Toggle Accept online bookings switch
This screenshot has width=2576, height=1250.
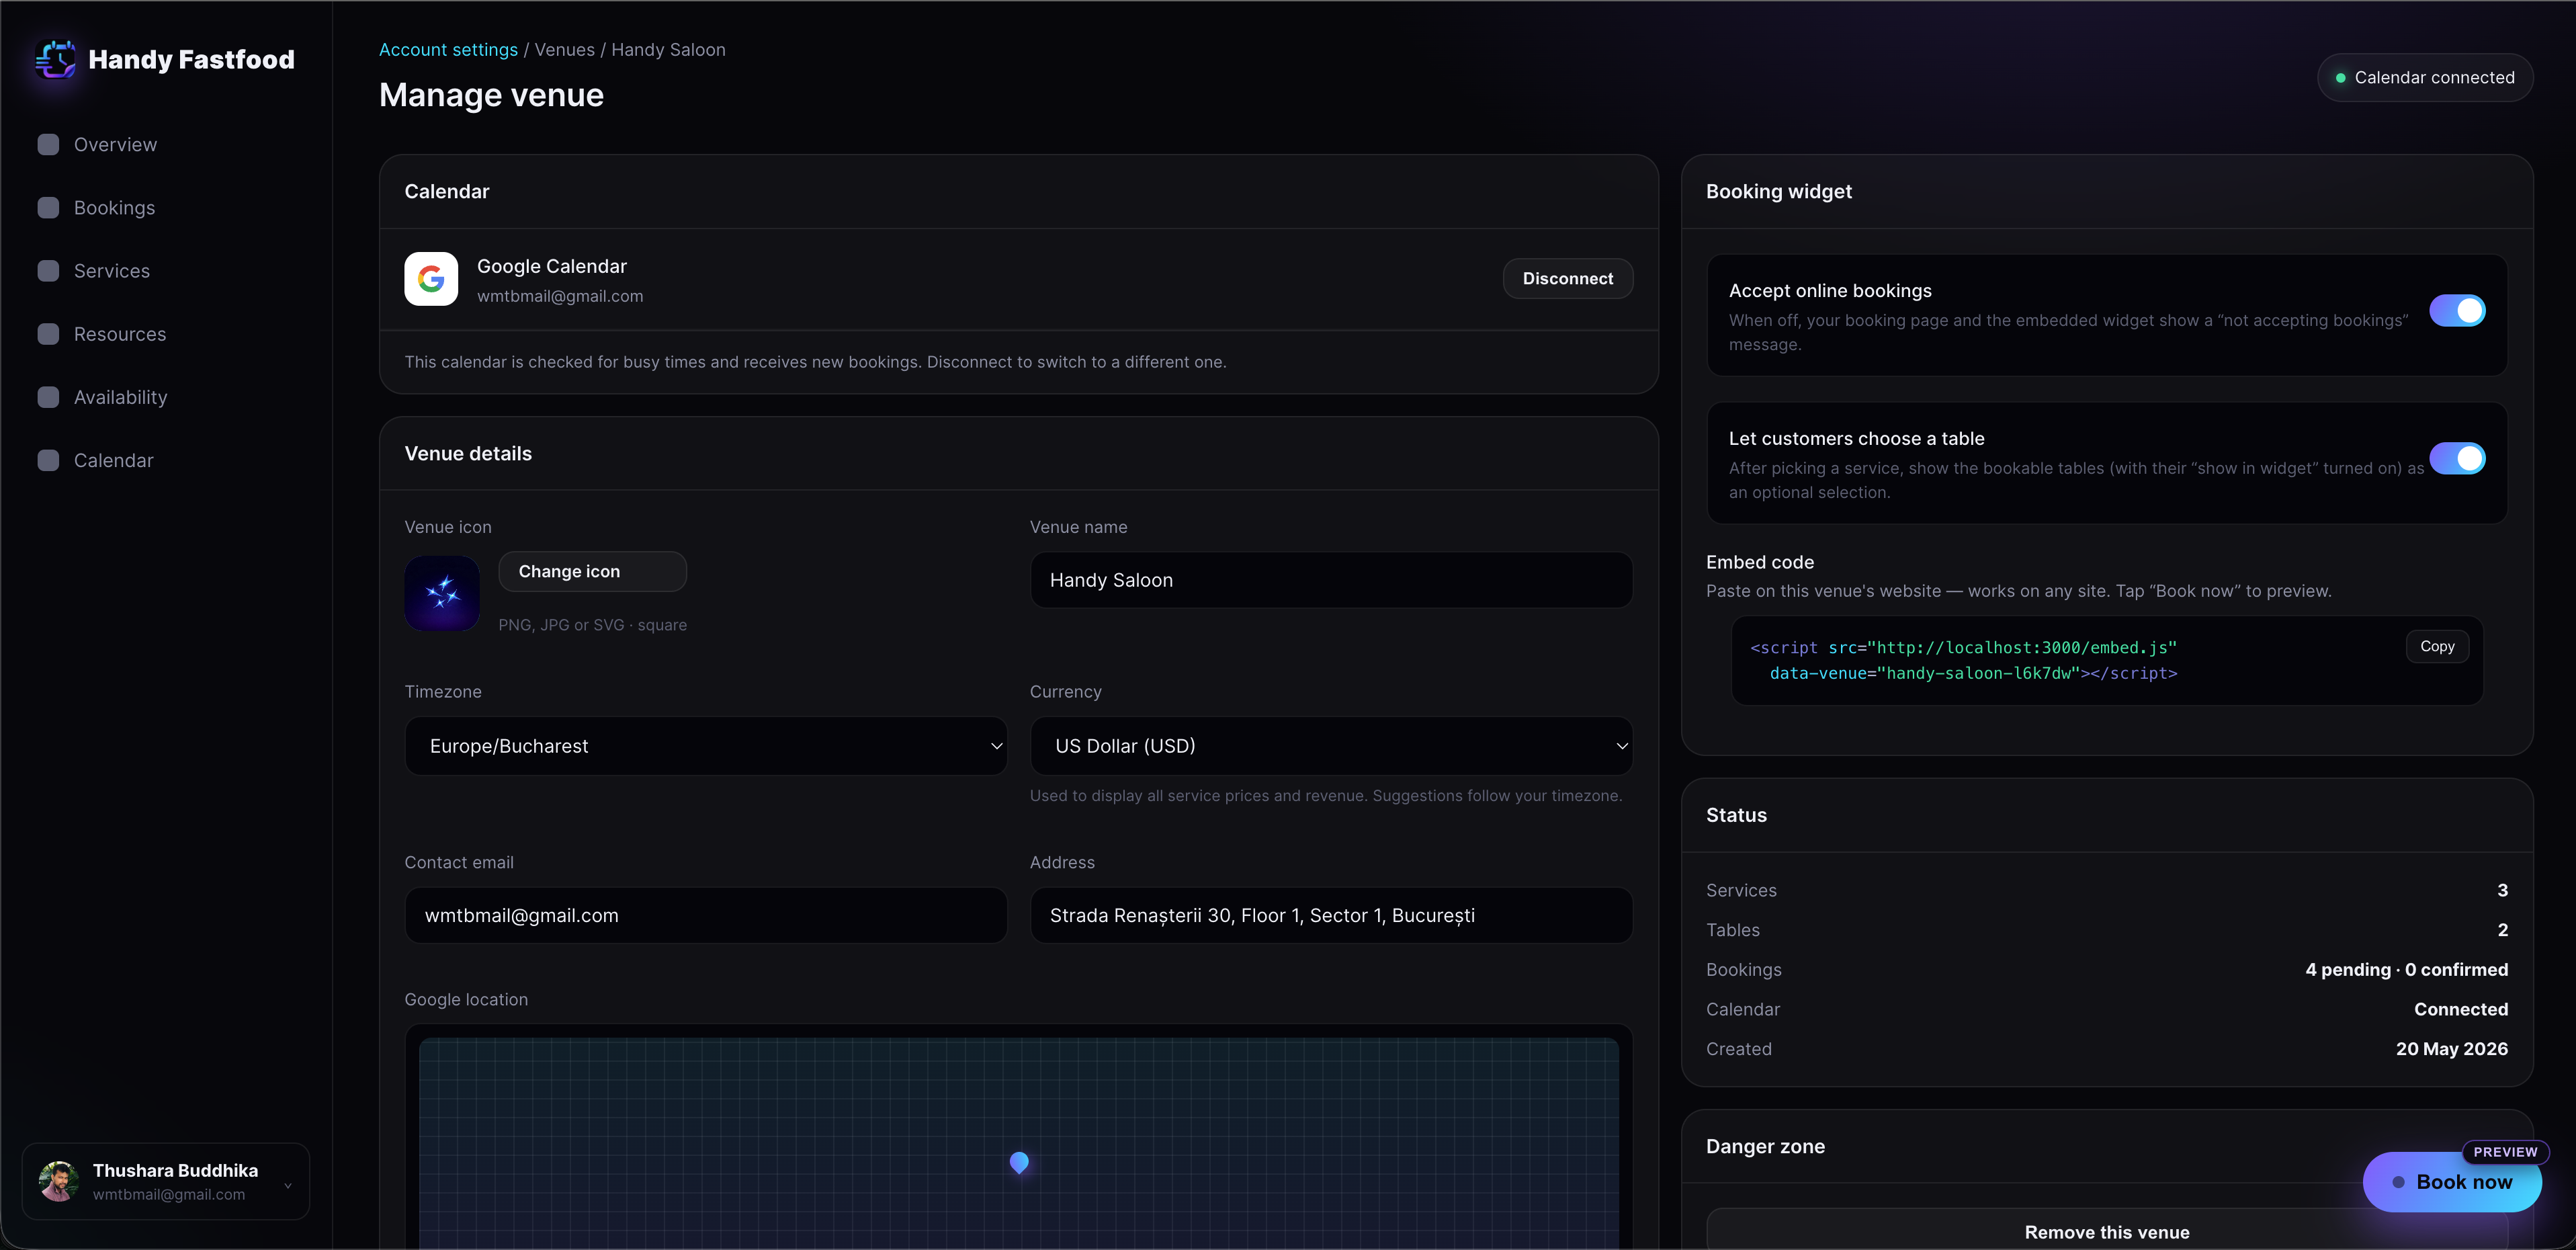point(2457,310)
